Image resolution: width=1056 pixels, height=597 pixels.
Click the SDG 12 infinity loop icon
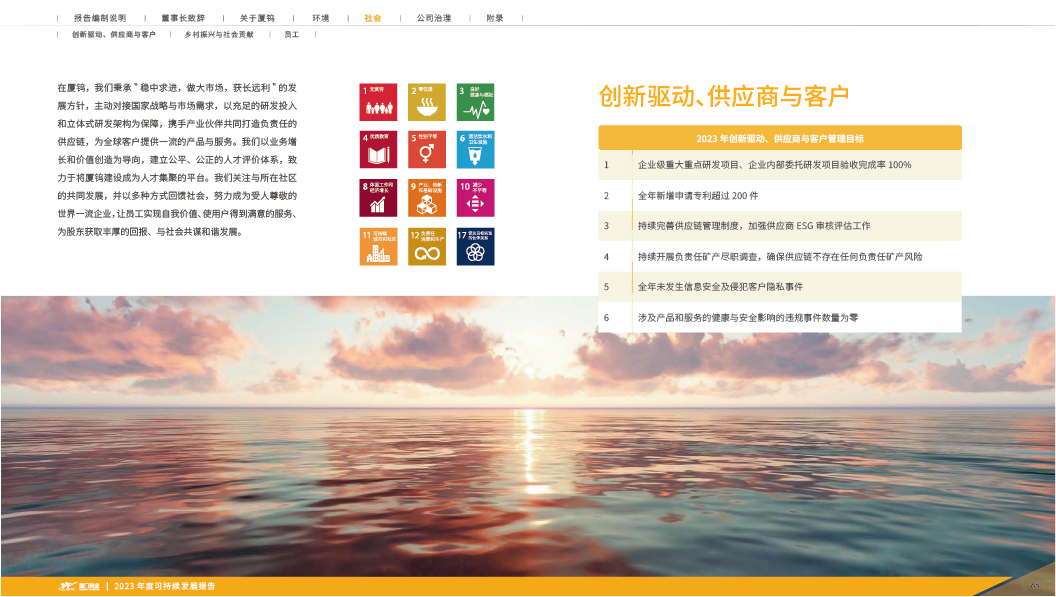click(427, 246)
